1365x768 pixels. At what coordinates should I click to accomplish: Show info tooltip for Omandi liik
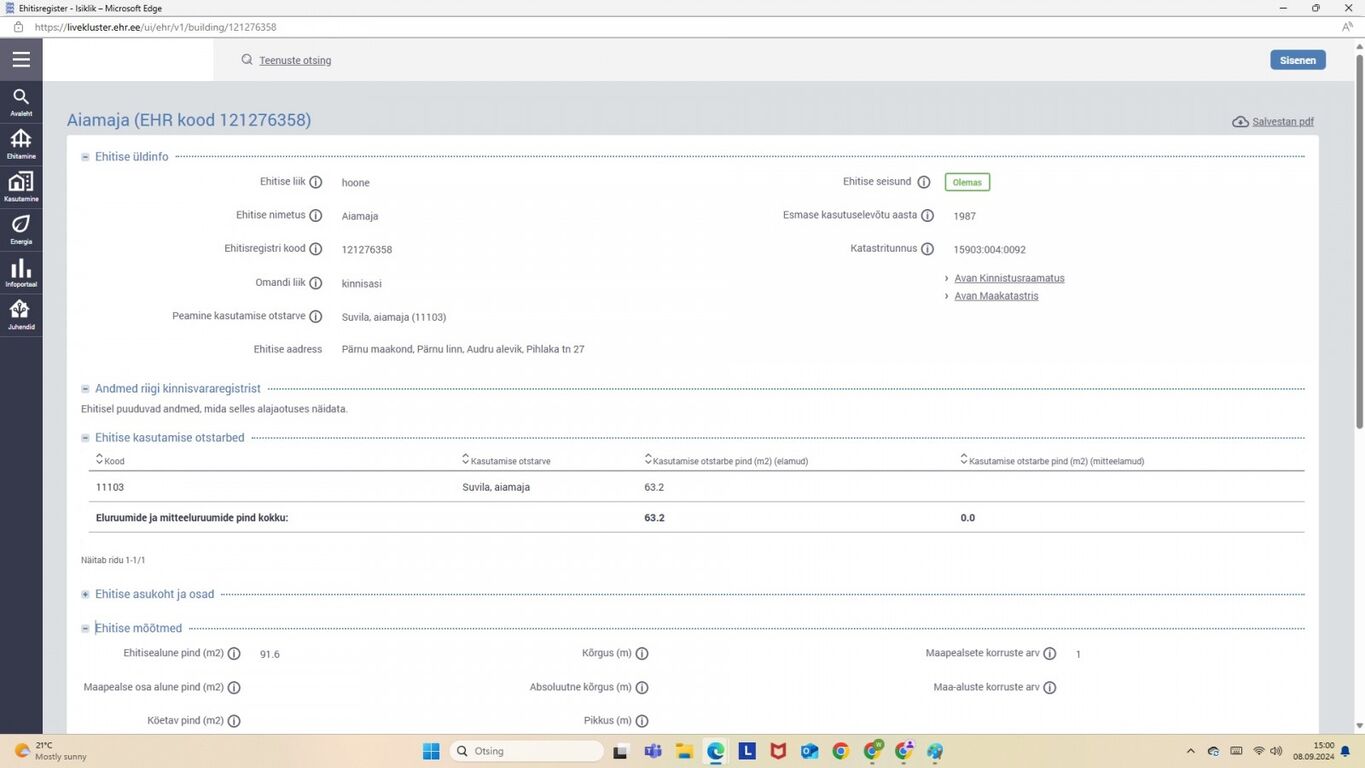[316, 283]
